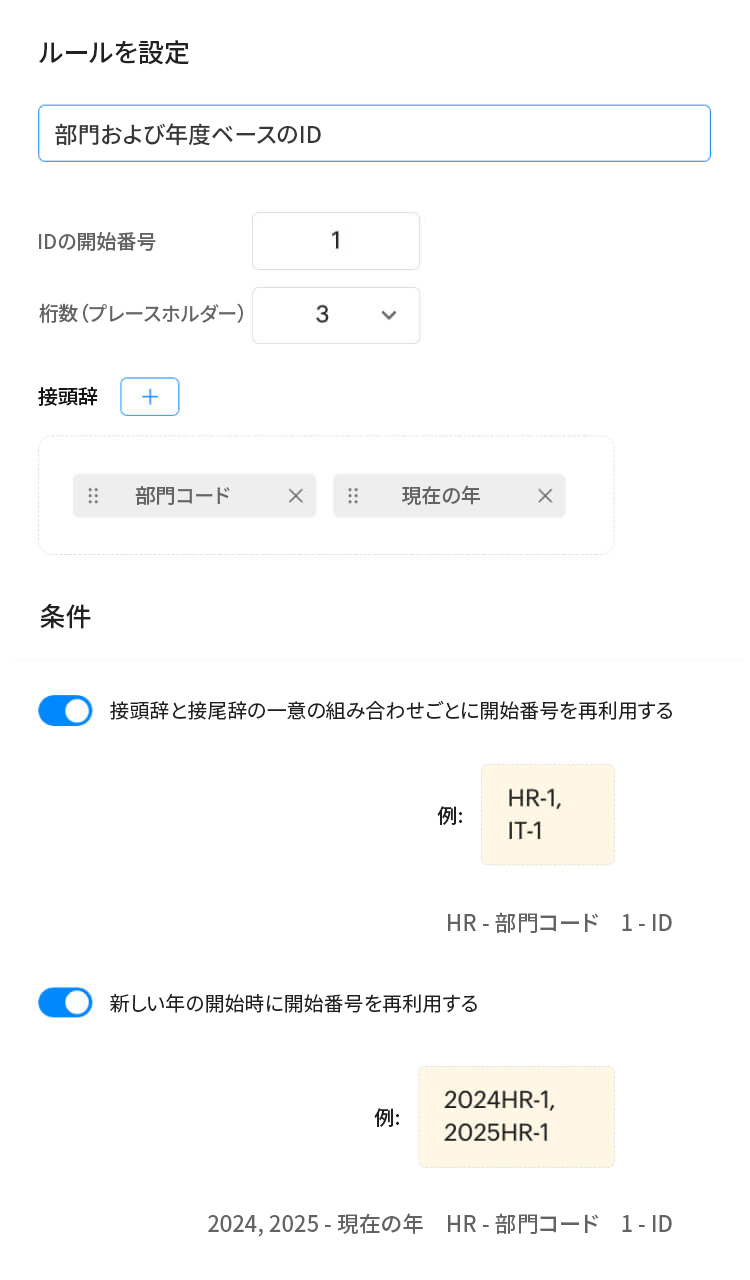
Task: Click the drag handle on the 部門コード chip
Action: tap(94, 495)
